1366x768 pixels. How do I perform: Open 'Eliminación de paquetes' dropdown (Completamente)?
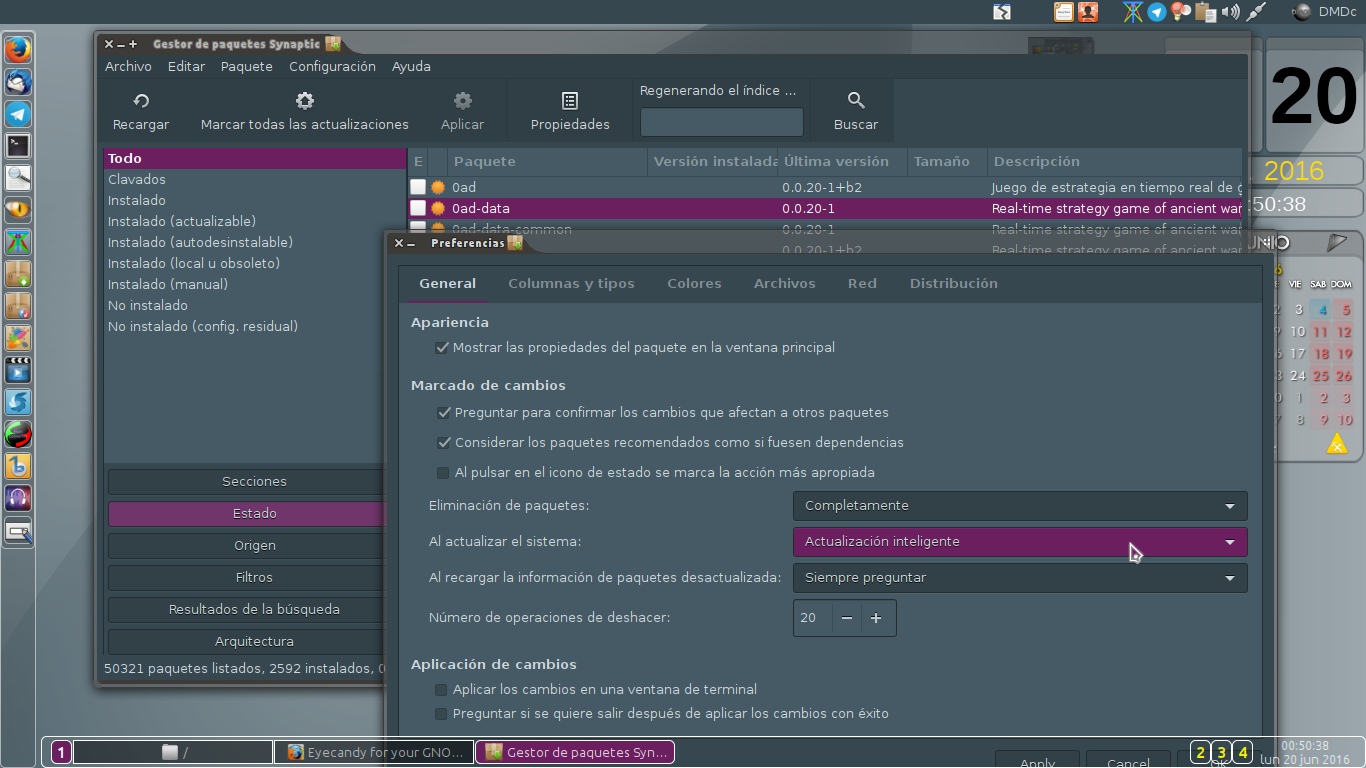[1020, 506]
